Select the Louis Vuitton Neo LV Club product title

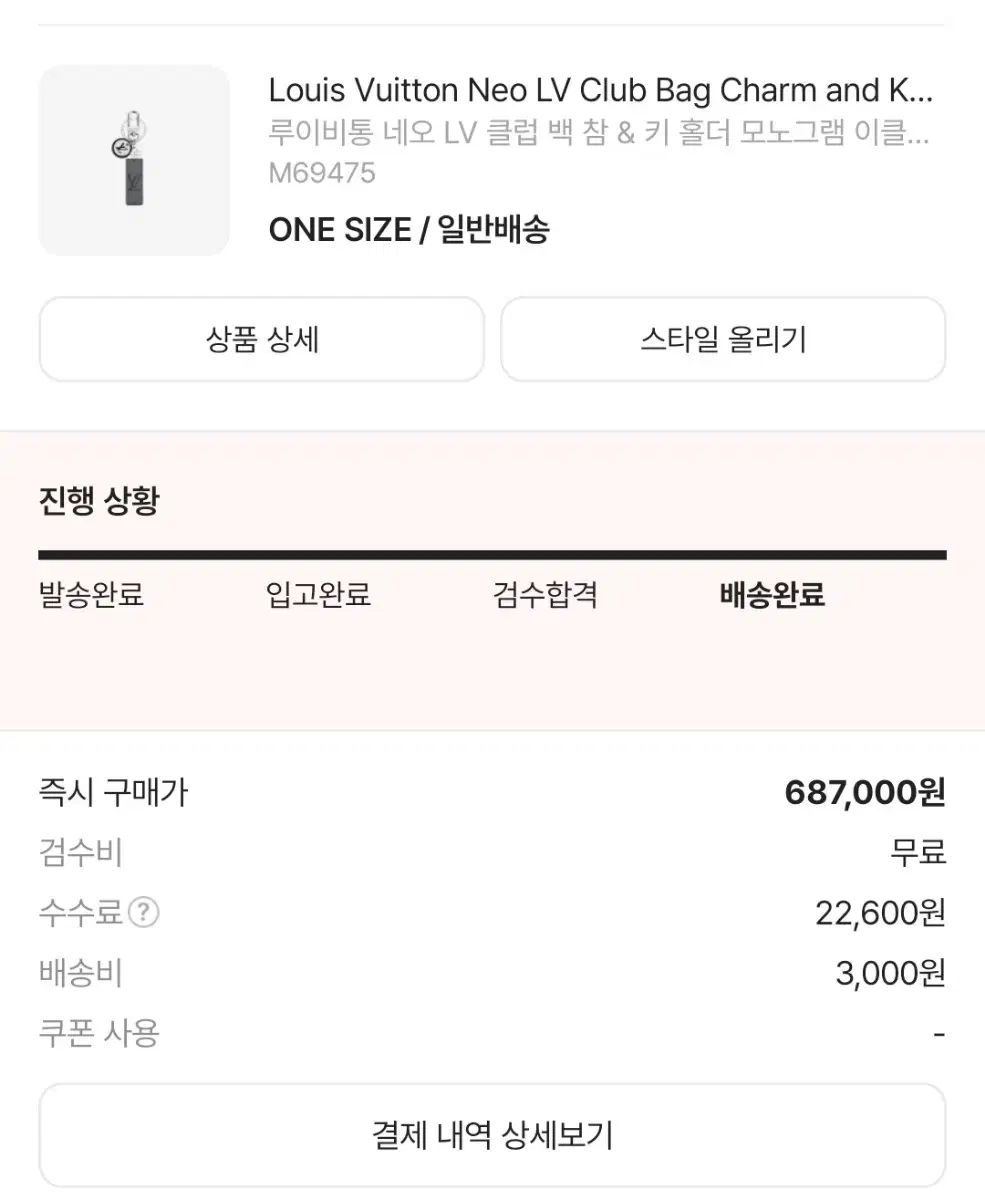(x=600, y=91)
